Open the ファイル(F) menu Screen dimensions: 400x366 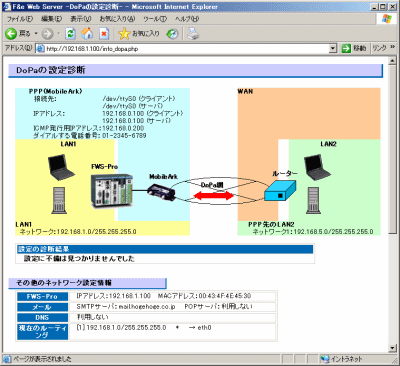[x=20, y=19]
